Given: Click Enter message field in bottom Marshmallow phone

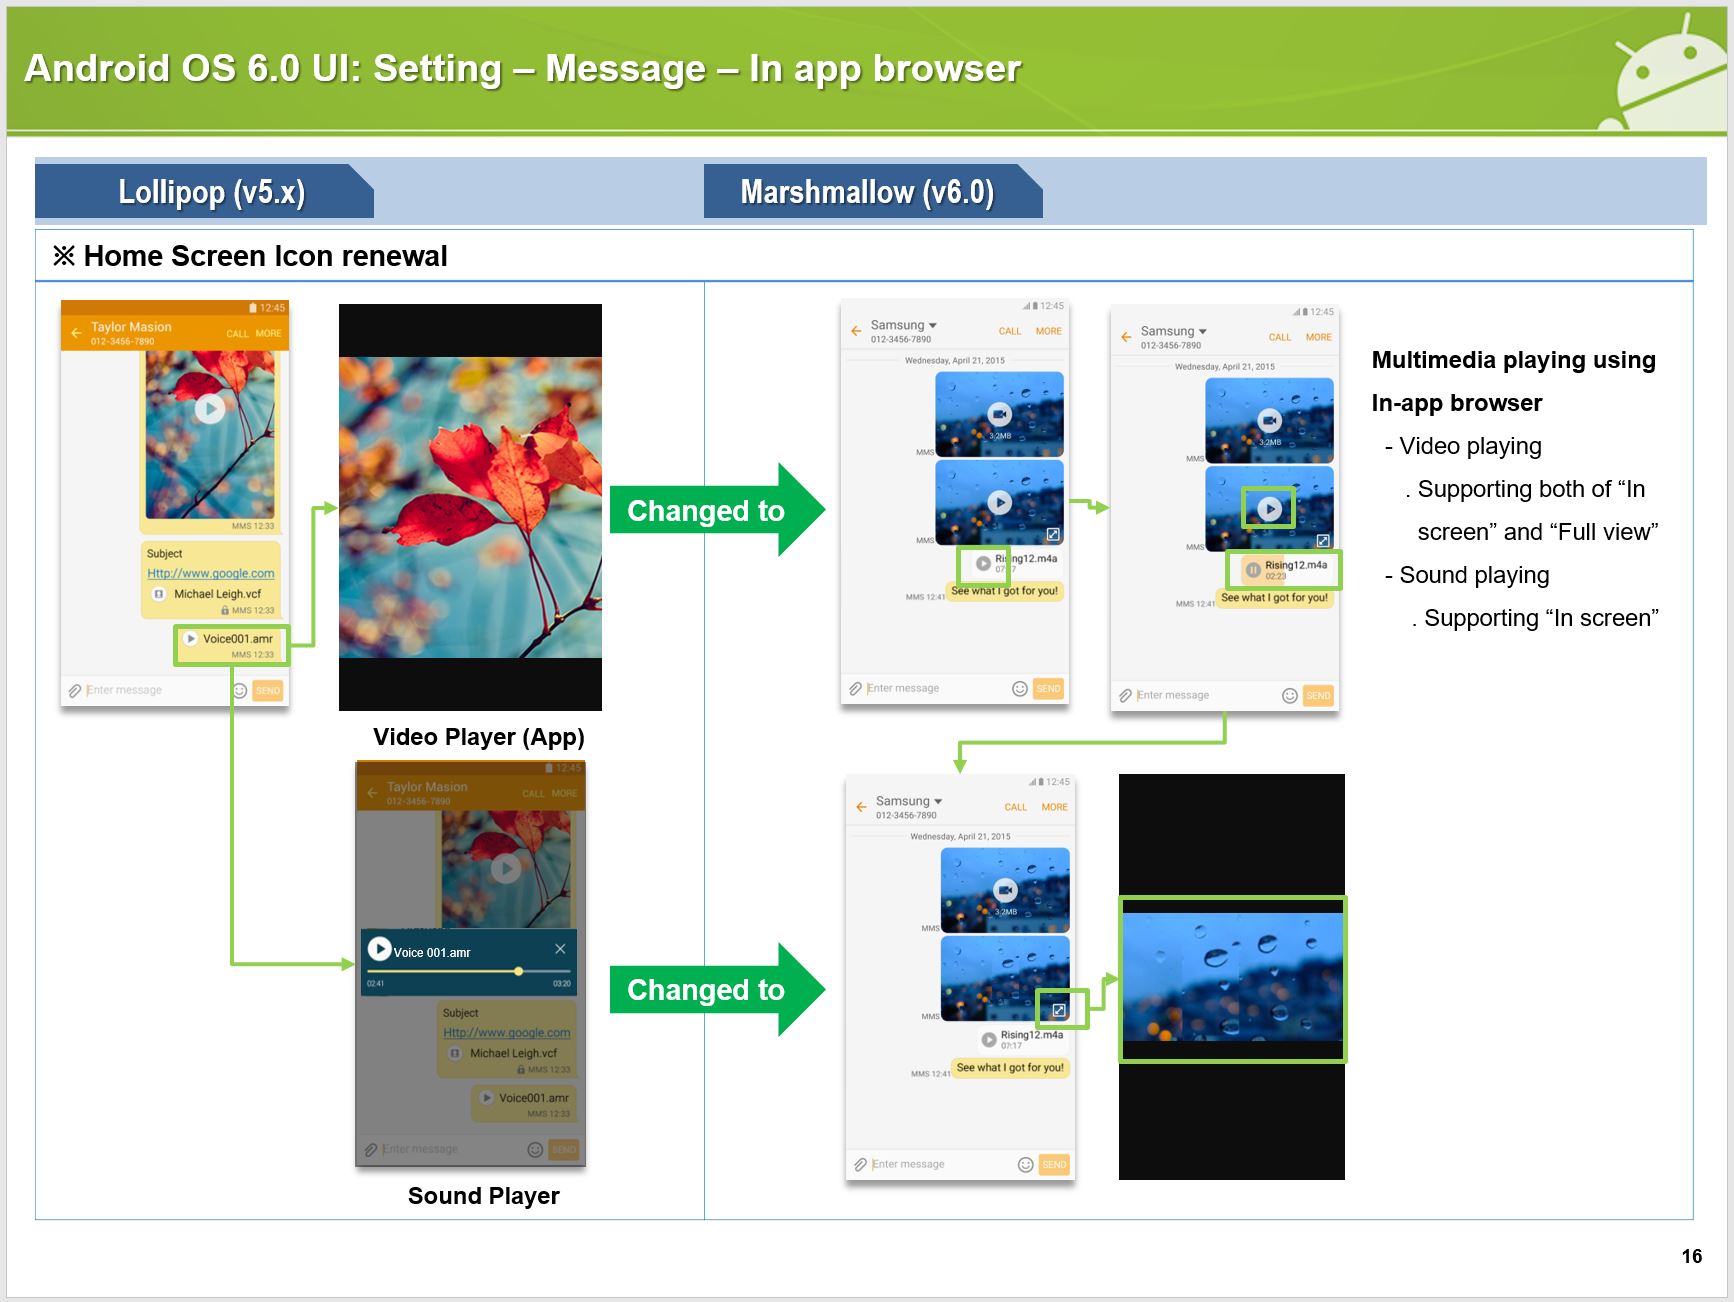Looking at the screenshot, I should click(930, 1164).
